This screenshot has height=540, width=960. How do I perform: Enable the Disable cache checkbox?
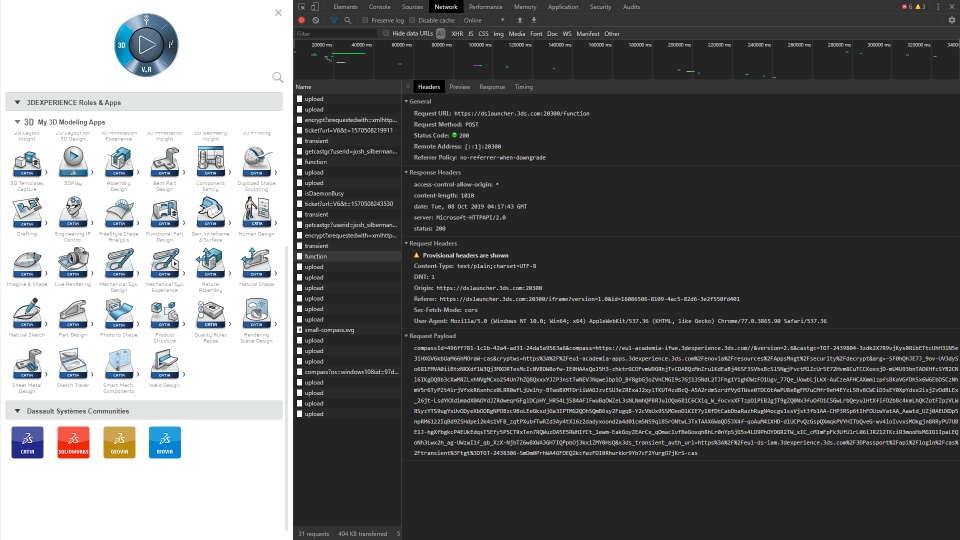point(413,20)
